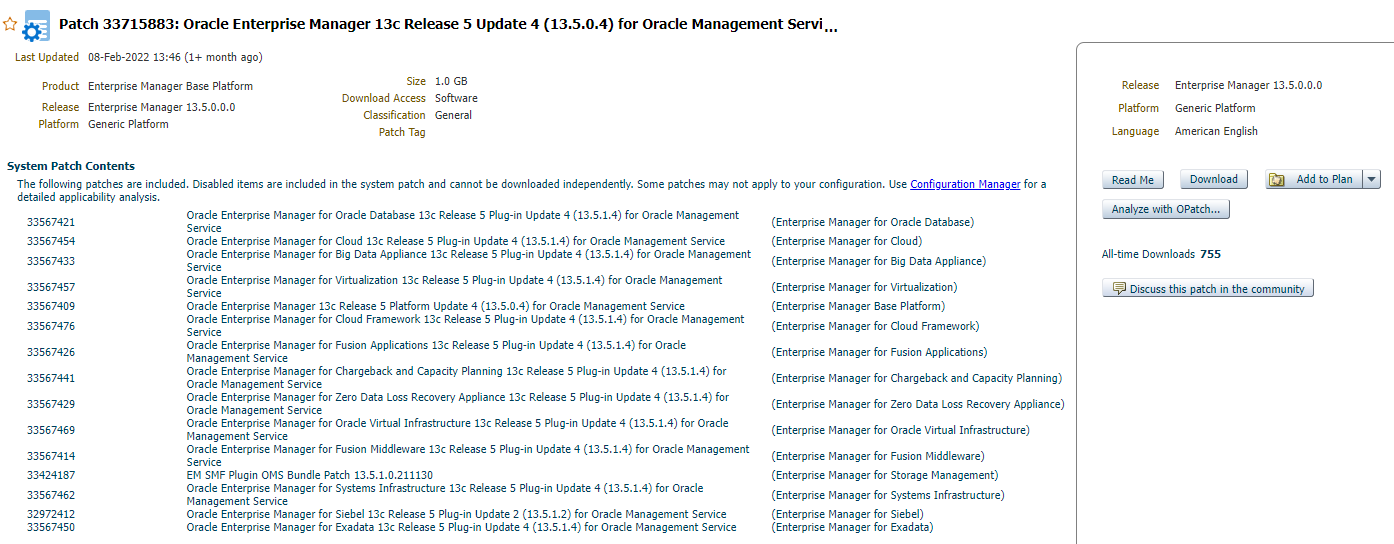Screen dimensions: 1394x544
Task: Click (Enterprise Manager for Chargeback and Capacity Planning)
Action: point(917,379)
